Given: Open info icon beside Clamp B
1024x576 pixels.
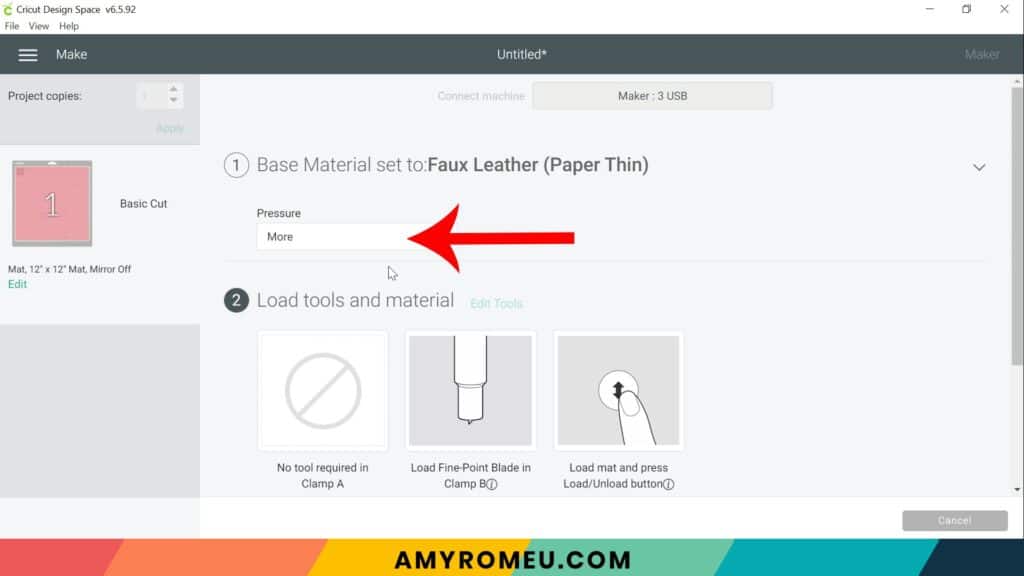Looking at the screenshot, I should point(492,484).
